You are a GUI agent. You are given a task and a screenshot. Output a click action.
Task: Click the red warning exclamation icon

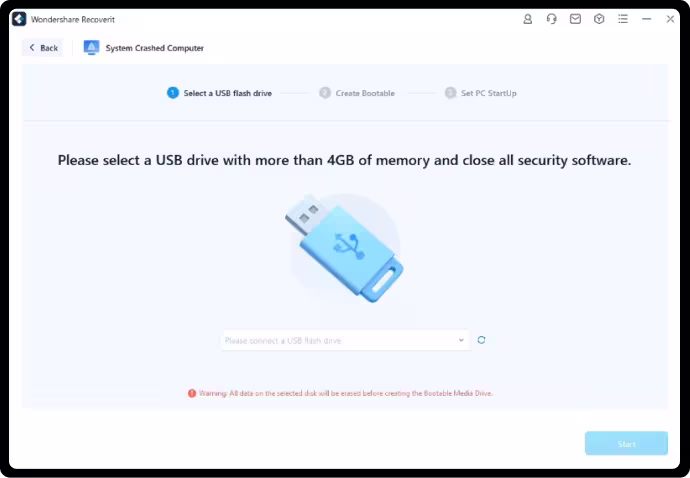tap(192, 393)
